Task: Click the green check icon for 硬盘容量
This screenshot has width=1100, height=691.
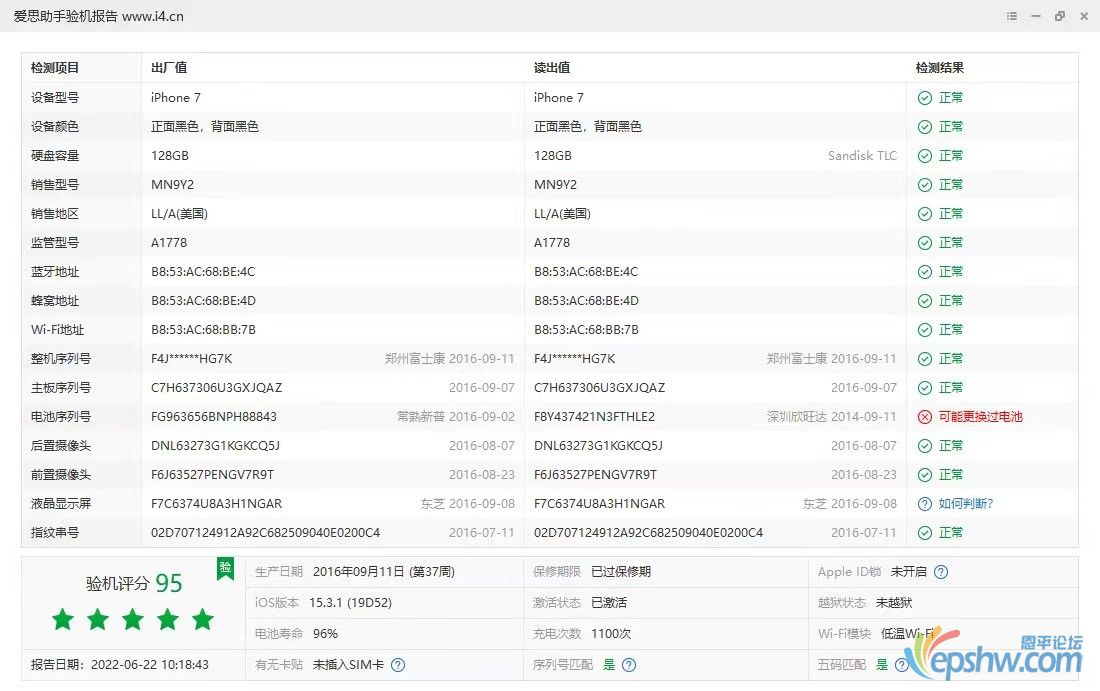Action: [925, 156]
